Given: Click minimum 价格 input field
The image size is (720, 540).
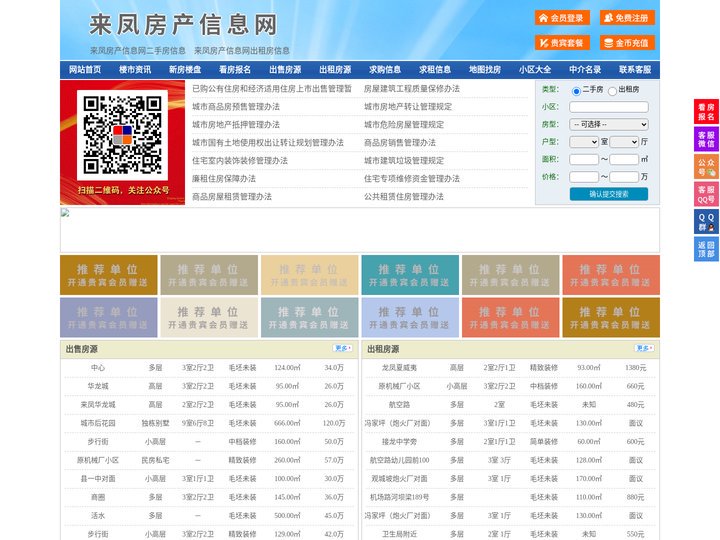Looking at the screenshot, I should pyautogui.click(x=584, y=177).
